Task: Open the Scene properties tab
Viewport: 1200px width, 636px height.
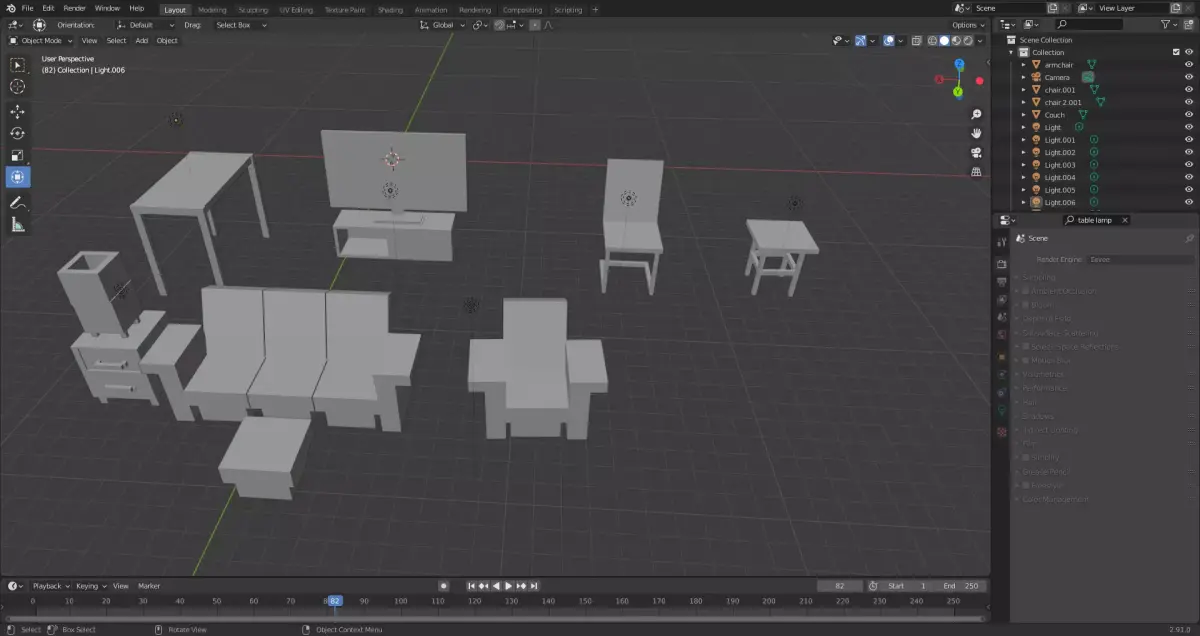Action: tap(1001, 318)
